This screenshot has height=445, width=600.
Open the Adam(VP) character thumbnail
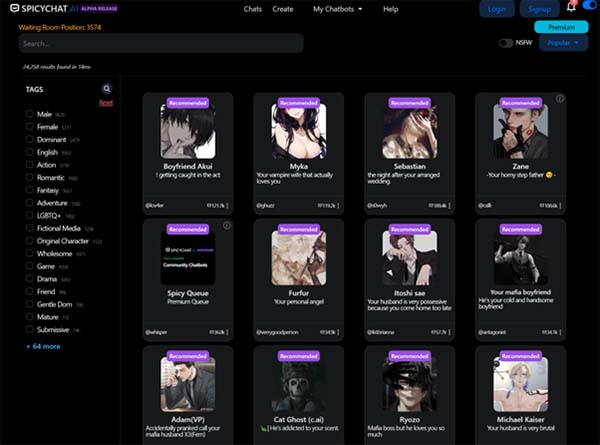(188, 384)
